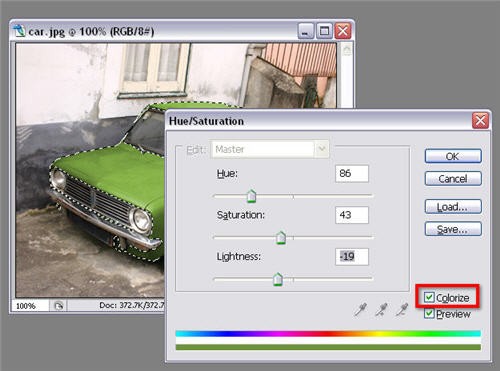Click the car.jpg @ 100% (RGB/8#) title text
The width and height of the screenshot is (500, 371).
91,31
